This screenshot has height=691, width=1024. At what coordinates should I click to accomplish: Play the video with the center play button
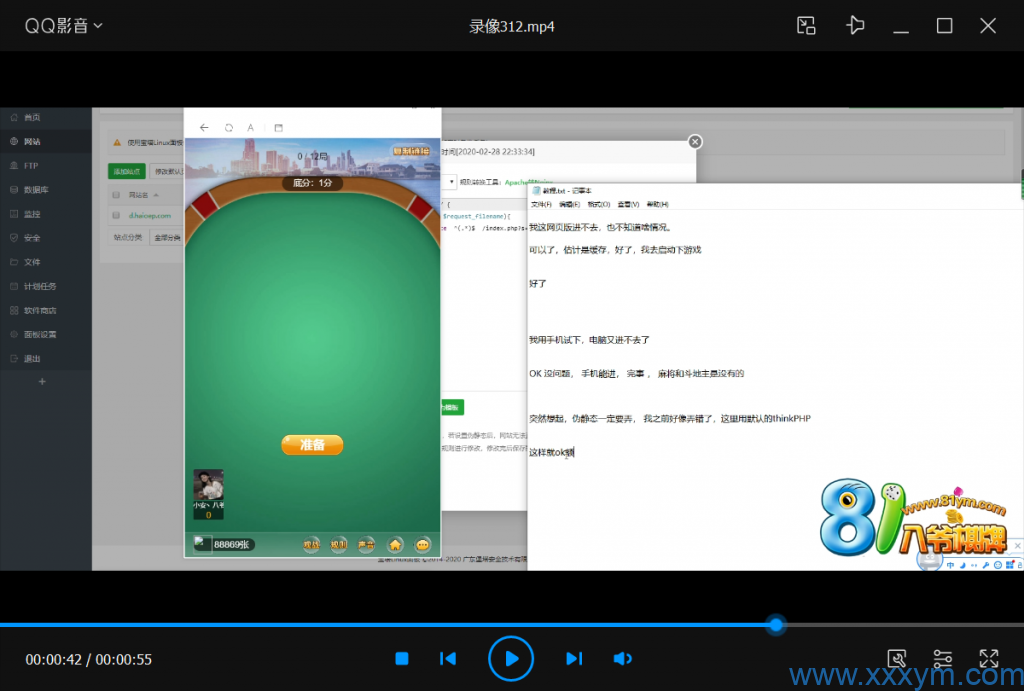tap(511, 658)
